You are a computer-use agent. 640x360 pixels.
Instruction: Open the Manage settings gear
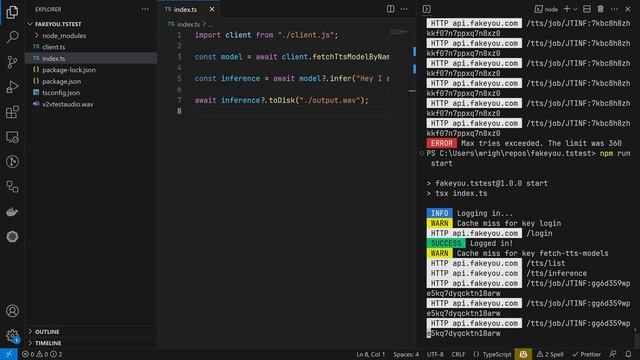click(12, 336)
